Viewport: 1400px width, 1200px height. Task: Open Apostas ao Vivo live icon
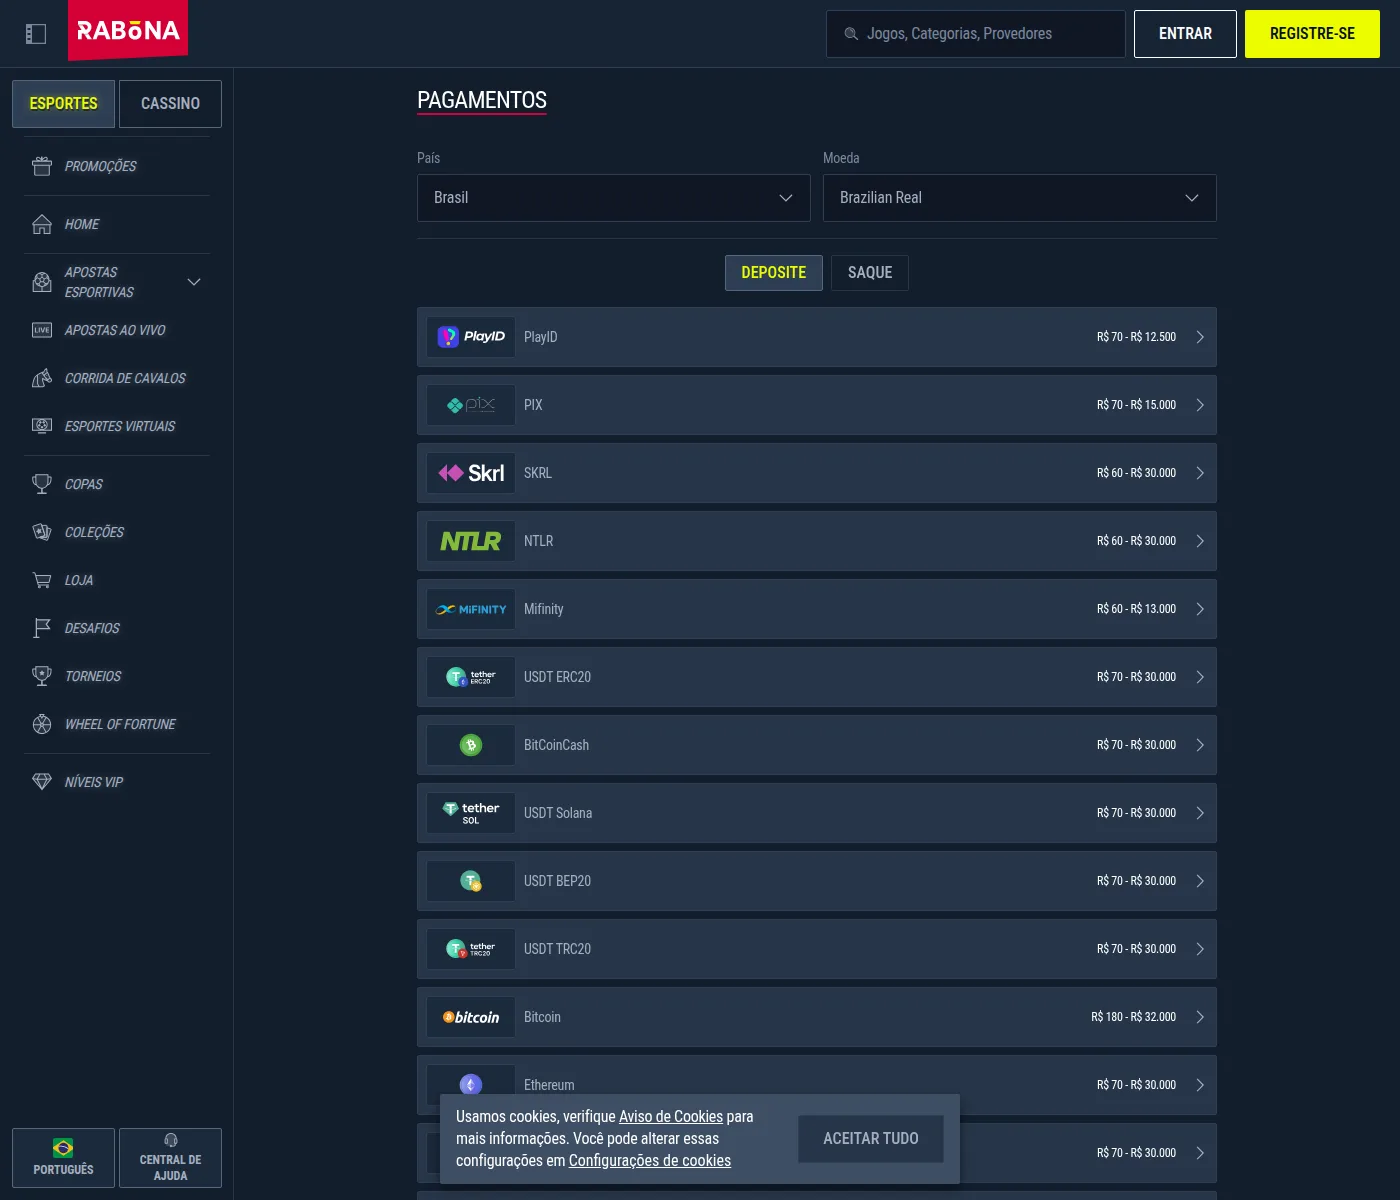[x=42, y=330]
